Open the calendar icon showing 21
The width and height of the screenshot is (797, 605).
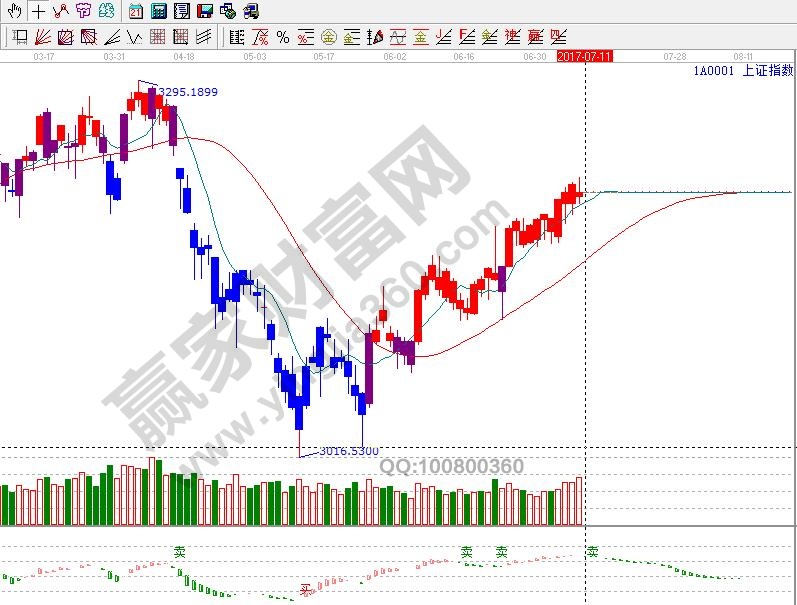tap(136, 12)
